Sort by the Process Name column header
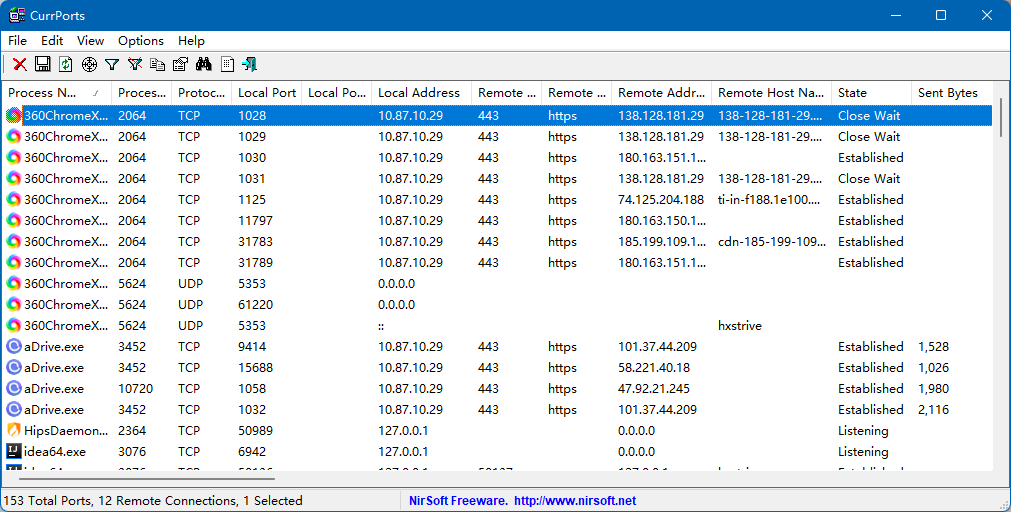 point(57,93)
